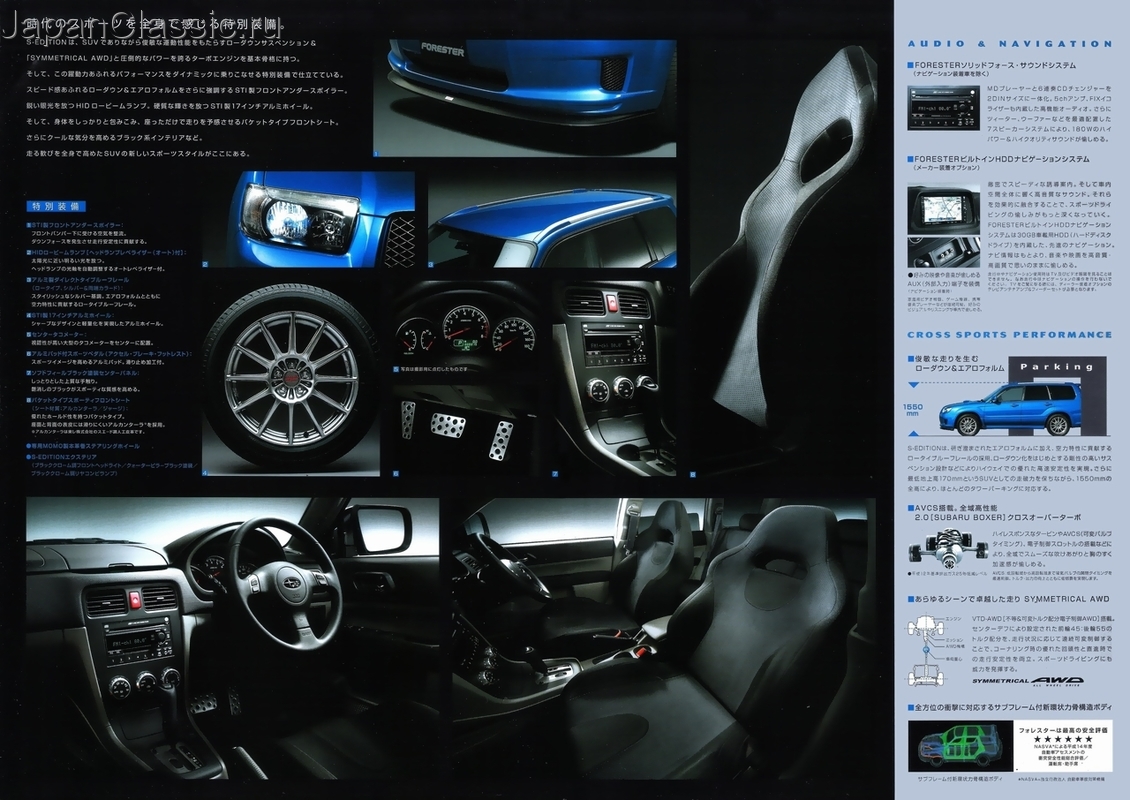Click 'STI製フロントアンダースポイラー' list item
1130x800 pixels.
click(x=74, y=226)
